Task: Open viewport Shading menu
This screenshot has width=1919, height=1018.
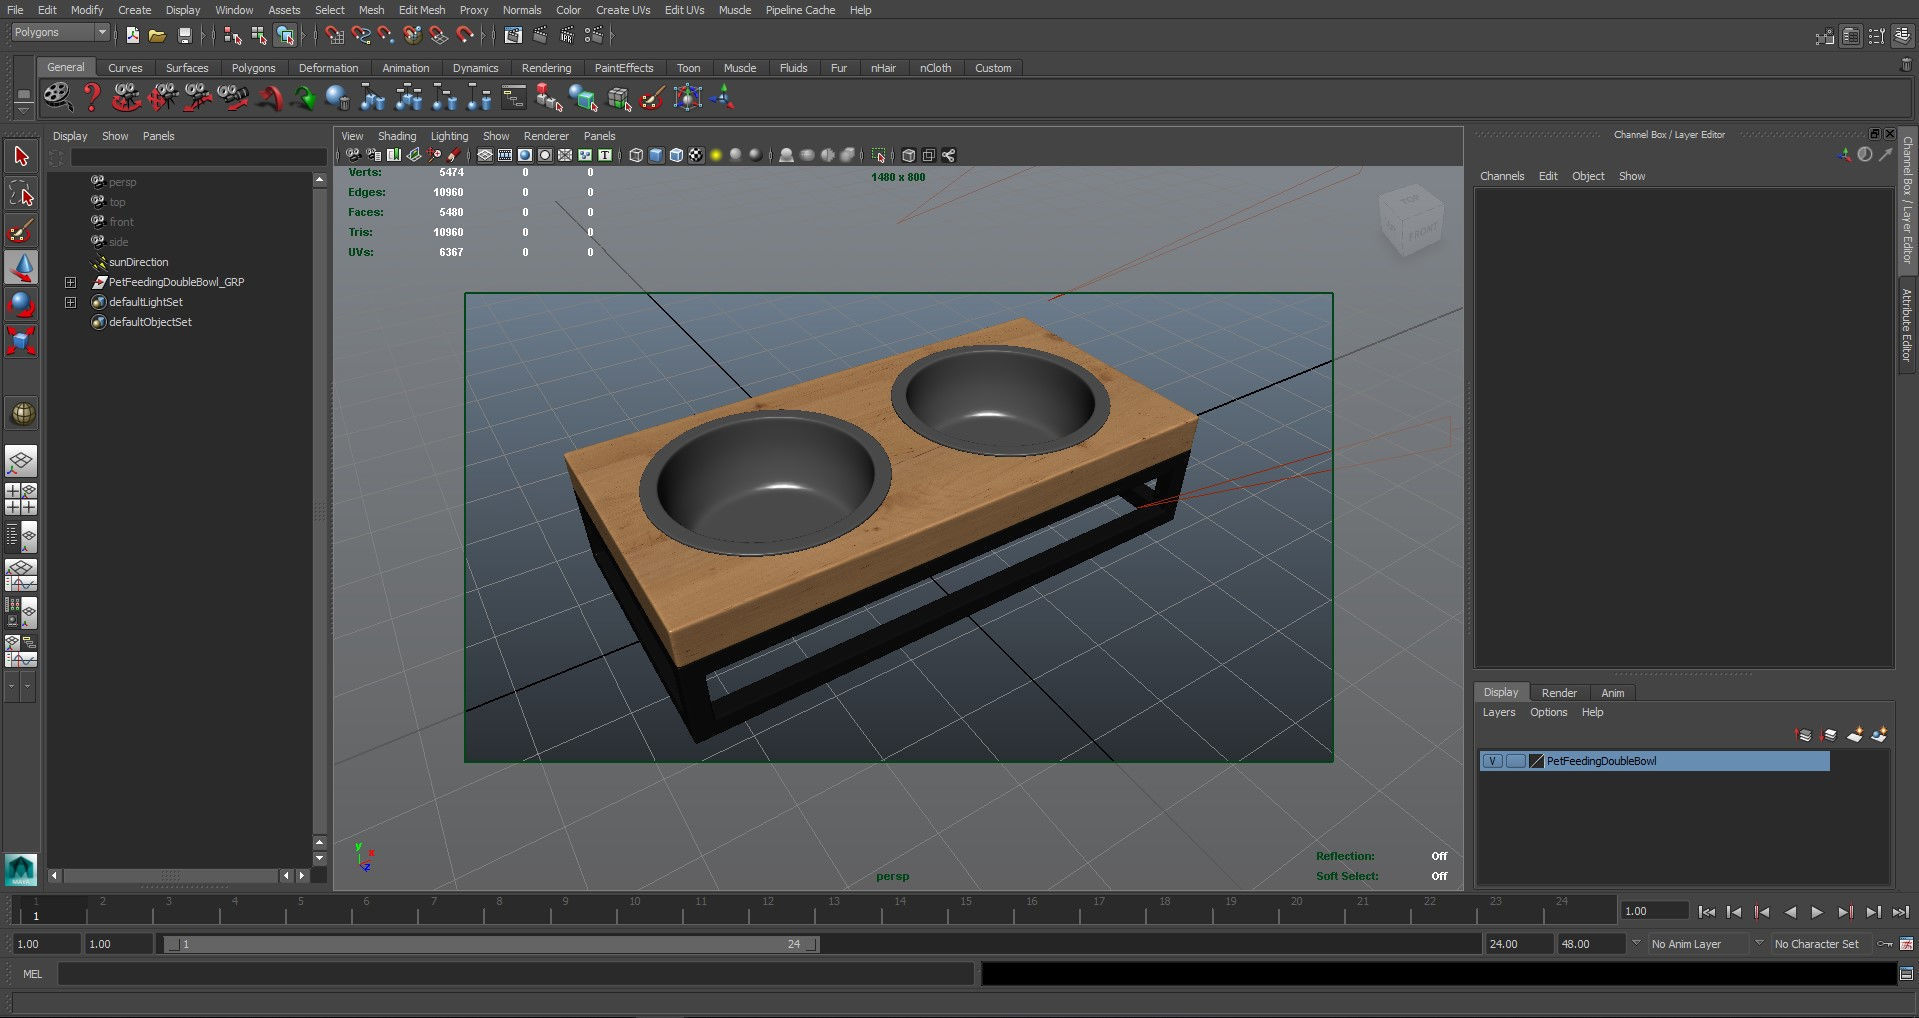Action: click(x=396, y=136)
